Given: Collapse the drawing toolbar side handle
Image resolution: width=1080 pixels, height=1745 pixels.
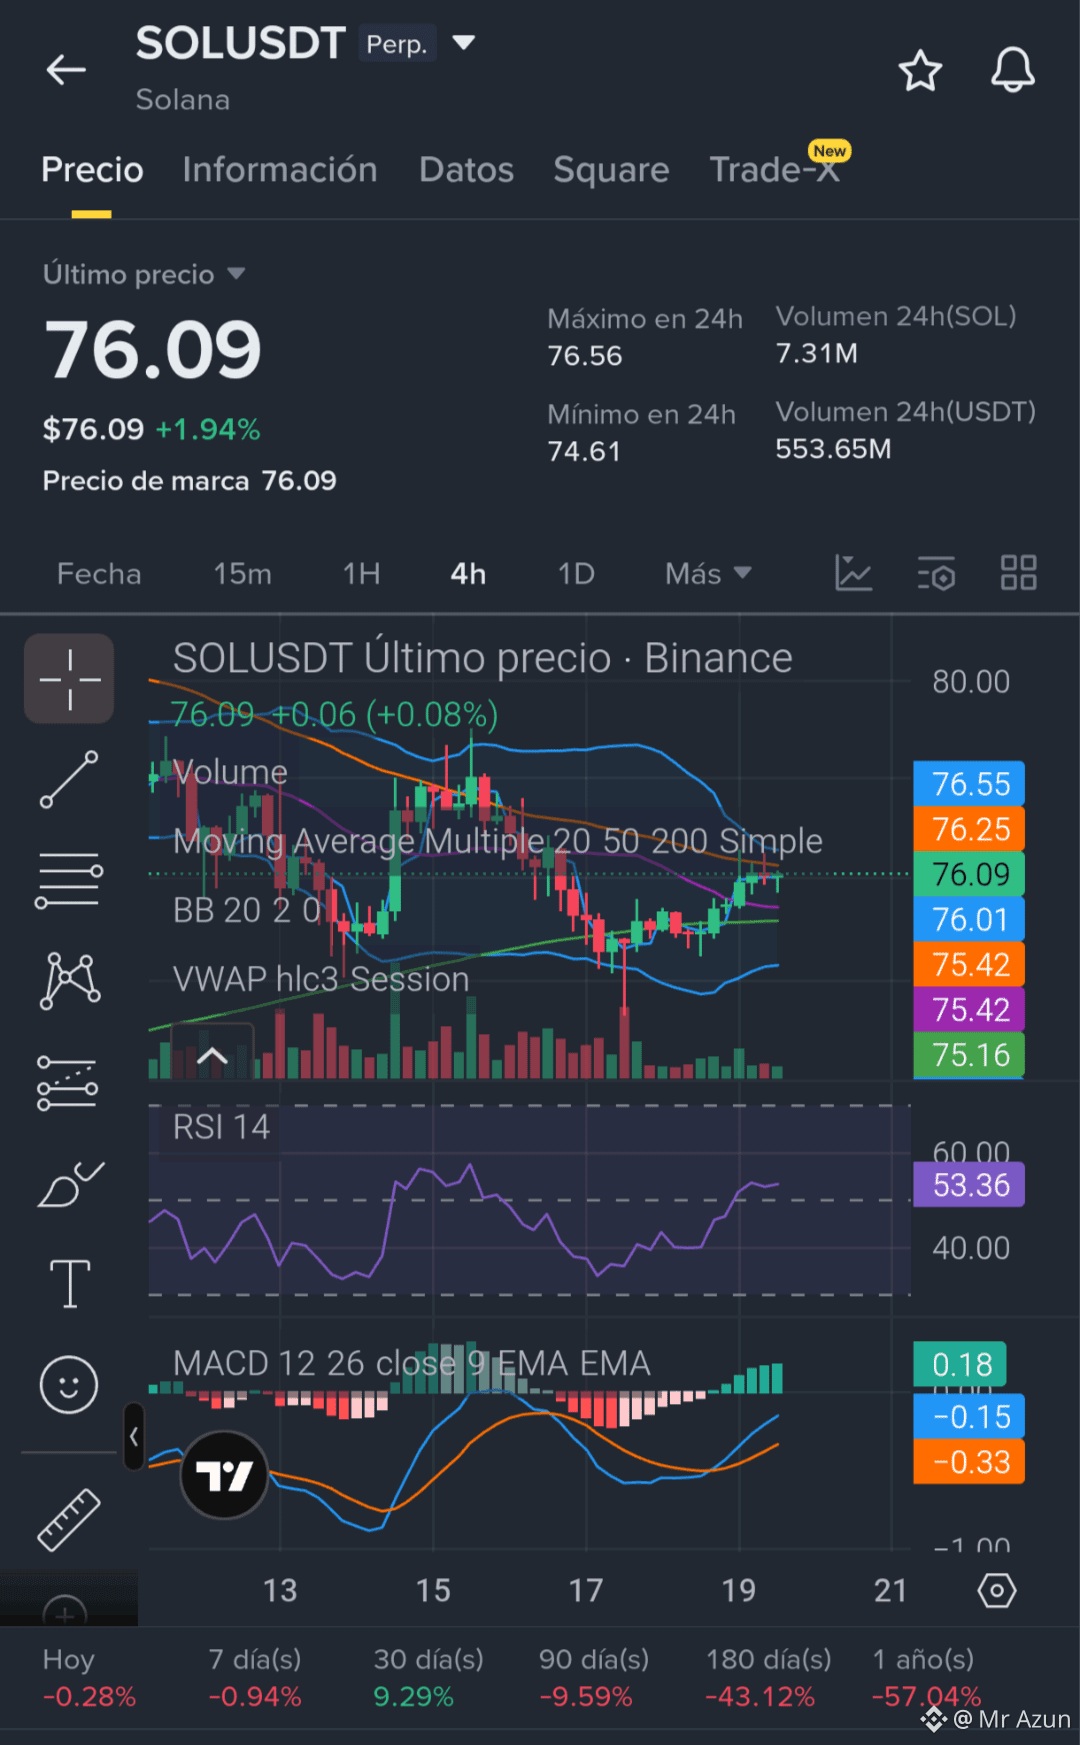Looking at the screenshot, I should coord(134,1437).
